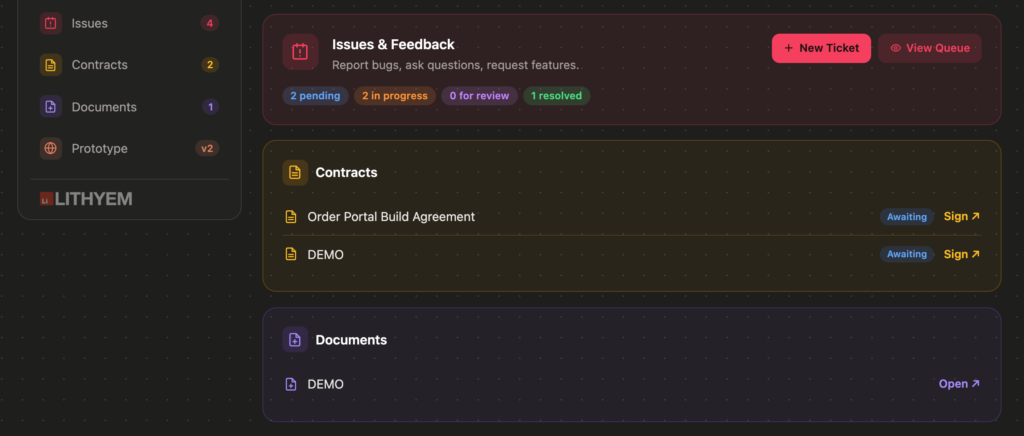Open the View Queue button
Image resolution: width=1024 pixels, height=436 pixels.
point(930,48)
